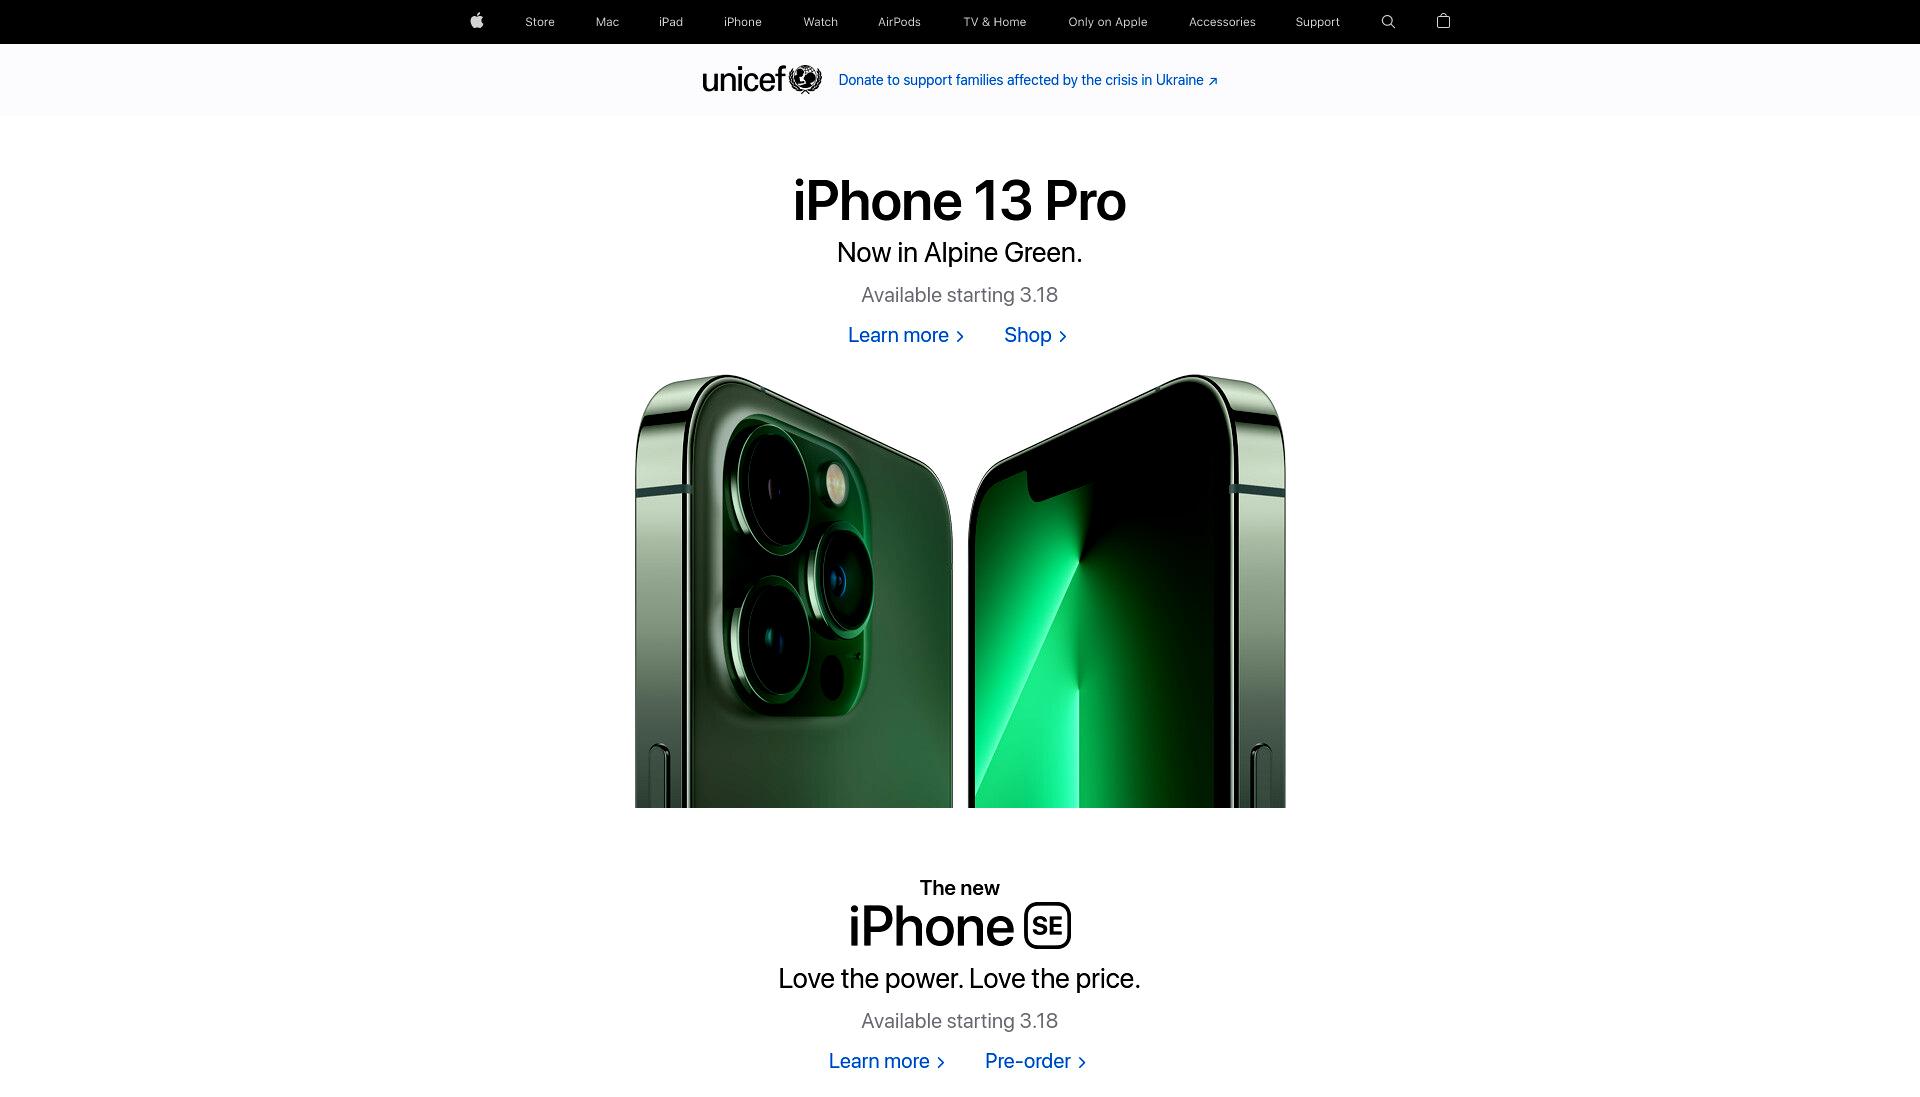Click Shop link for iPhone 13 Pro
Viewport: 1920px width, 1097px height.
[x=1035, y=335]
